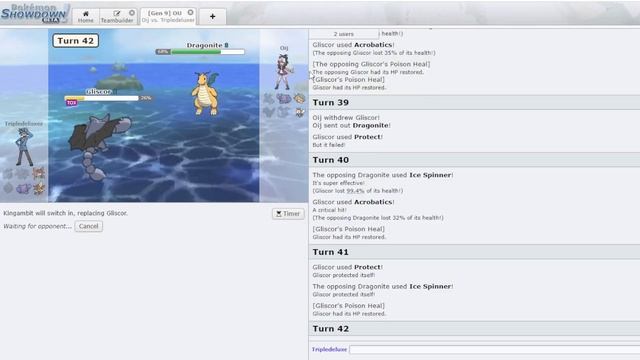Open a new room with the plus tab
The image size is (640, 360).
coord(213,17)
